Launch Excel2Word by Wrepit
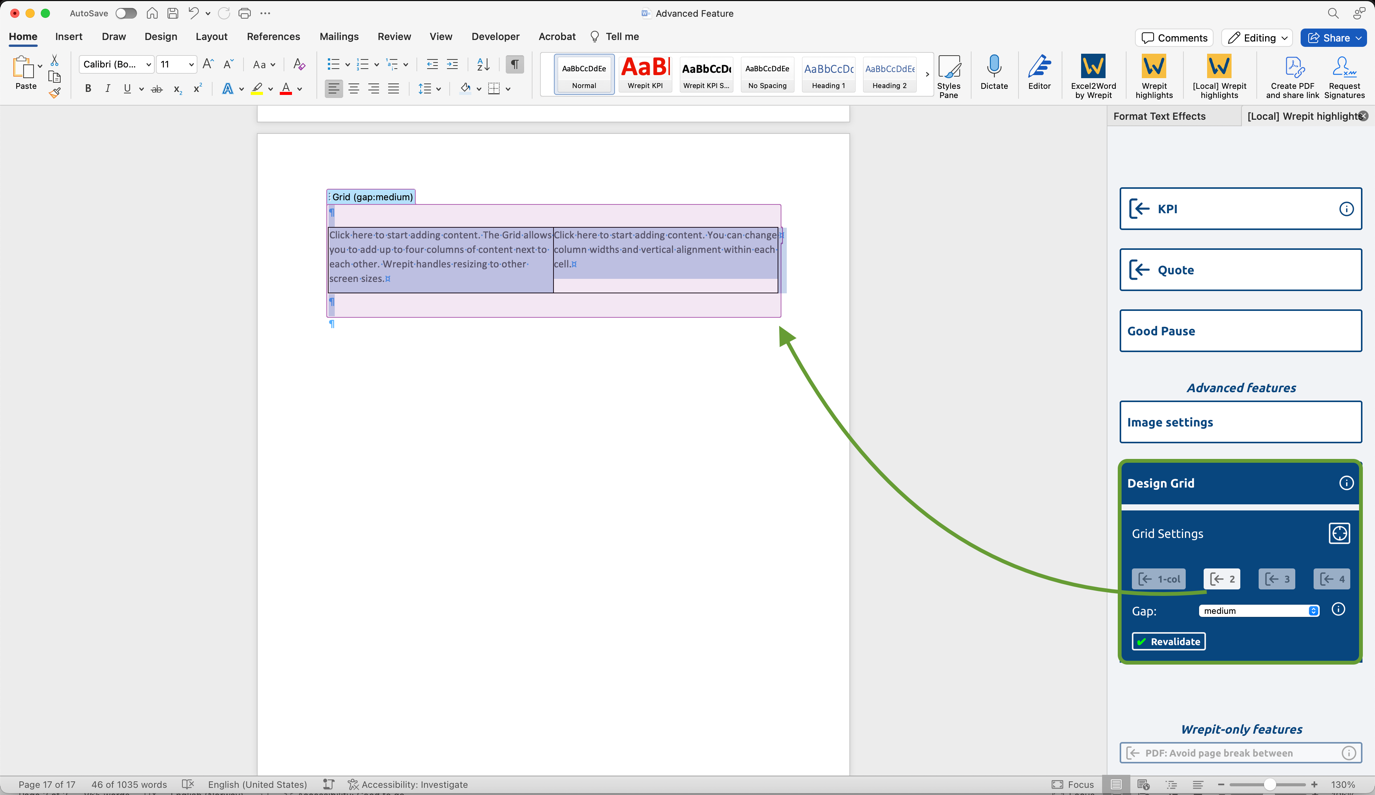This screenshot has width=1375, height=795. coord(1093,76)
